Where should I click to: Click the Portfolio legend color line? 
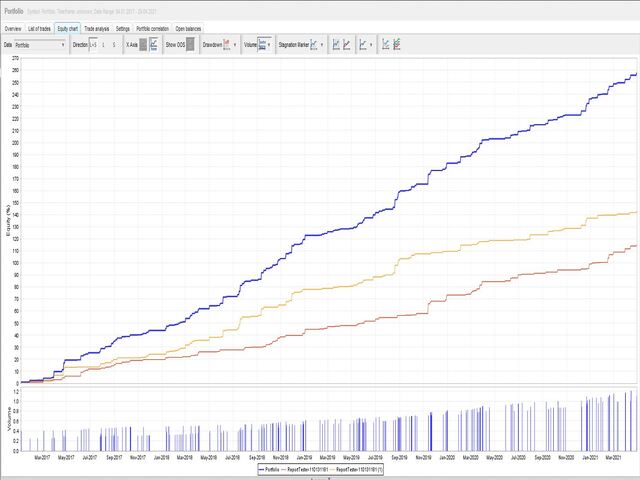click(261, 470)
